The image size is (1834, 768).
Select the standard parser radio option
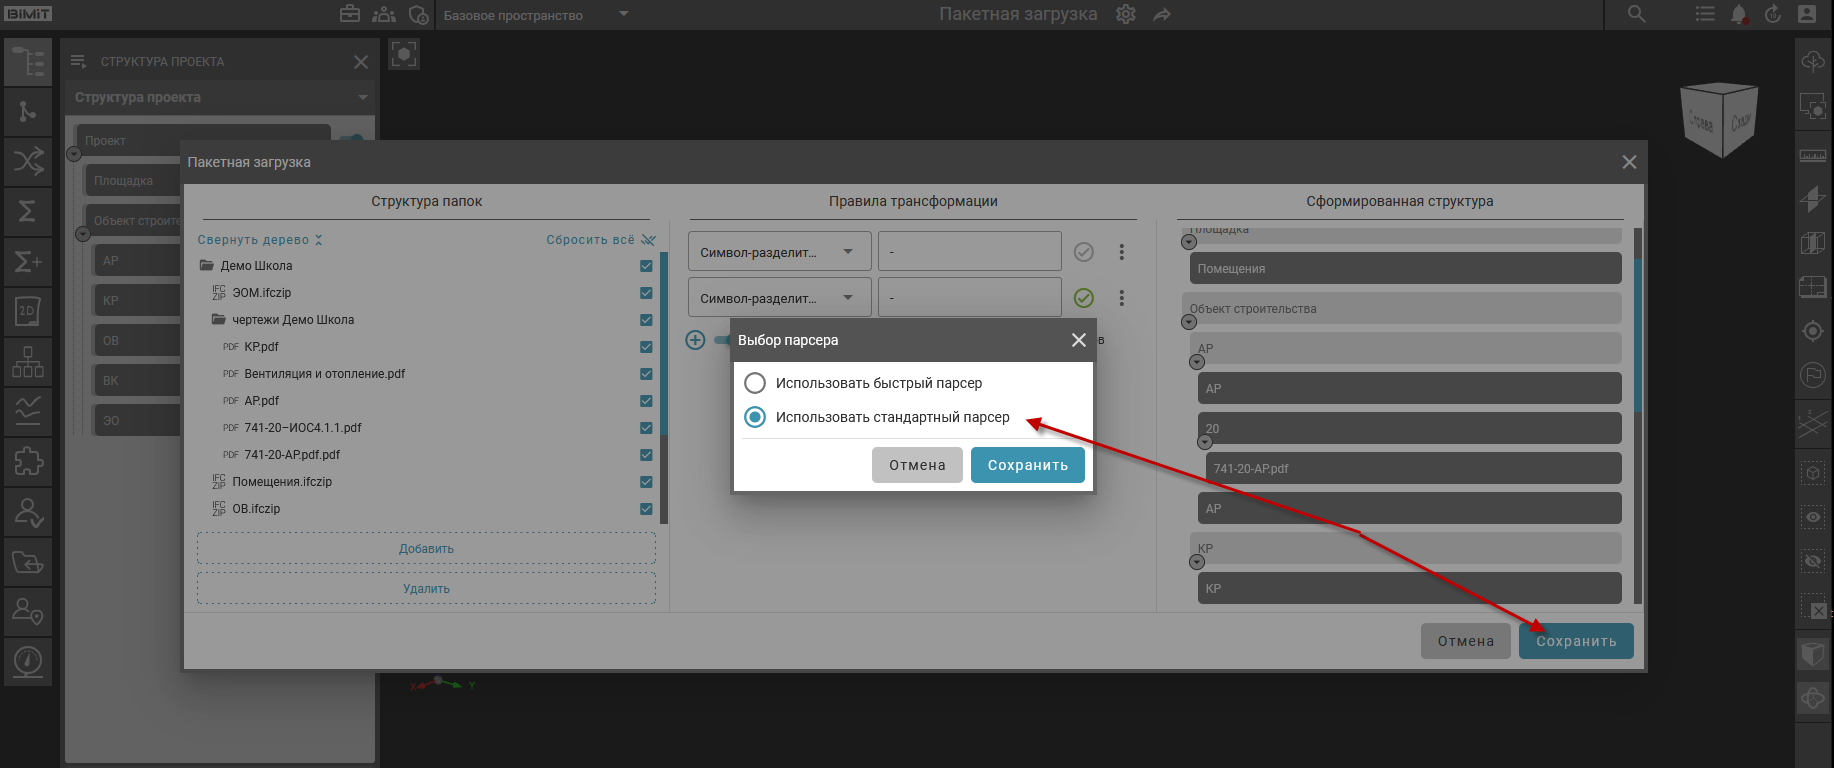[755, 417]
